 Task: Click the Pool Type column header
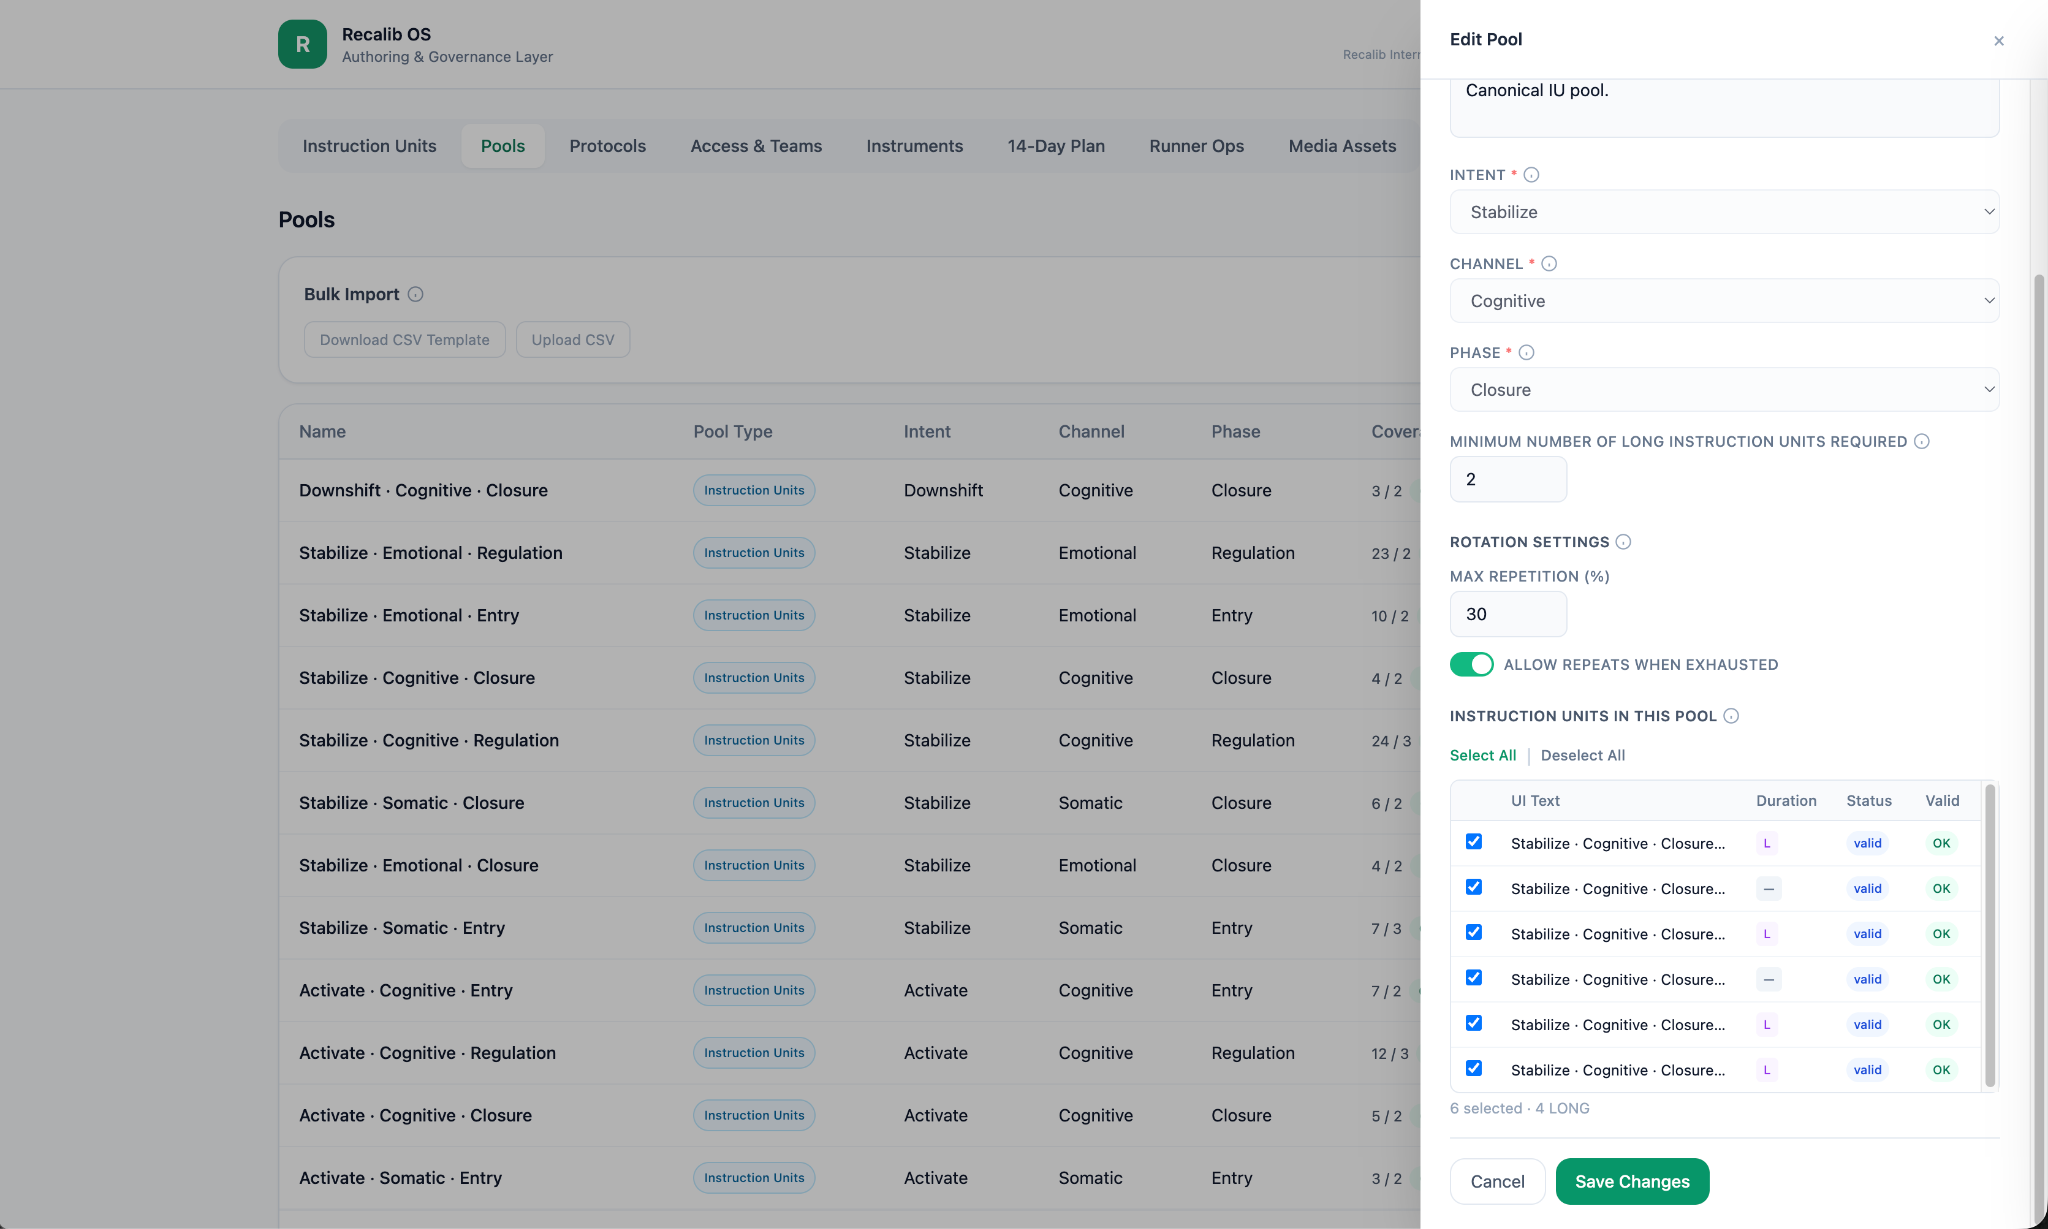click(x=732, y=432)
